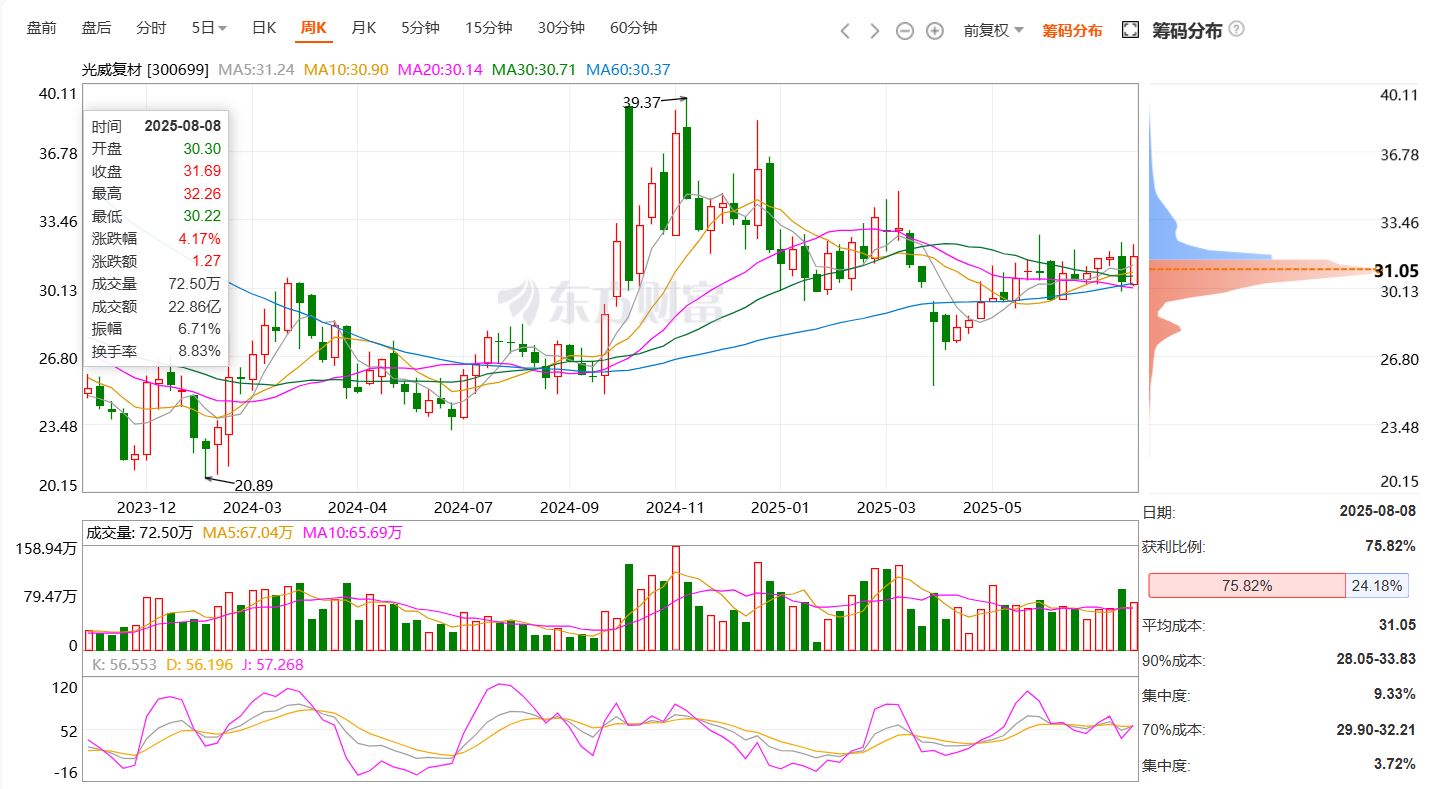Click volume MA10:65.69万 label

353,533
